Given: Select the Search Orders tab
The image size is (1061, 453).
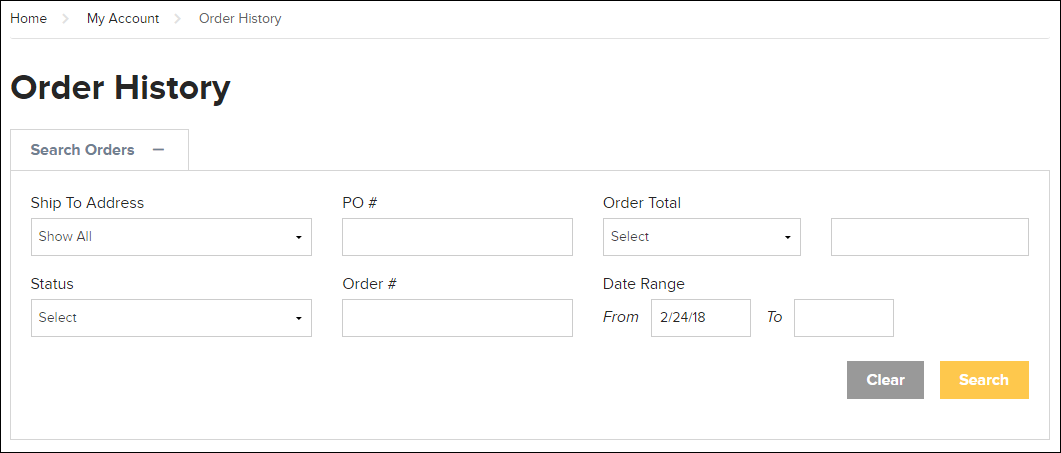Looking at the screenshot, I should (99, 150).
